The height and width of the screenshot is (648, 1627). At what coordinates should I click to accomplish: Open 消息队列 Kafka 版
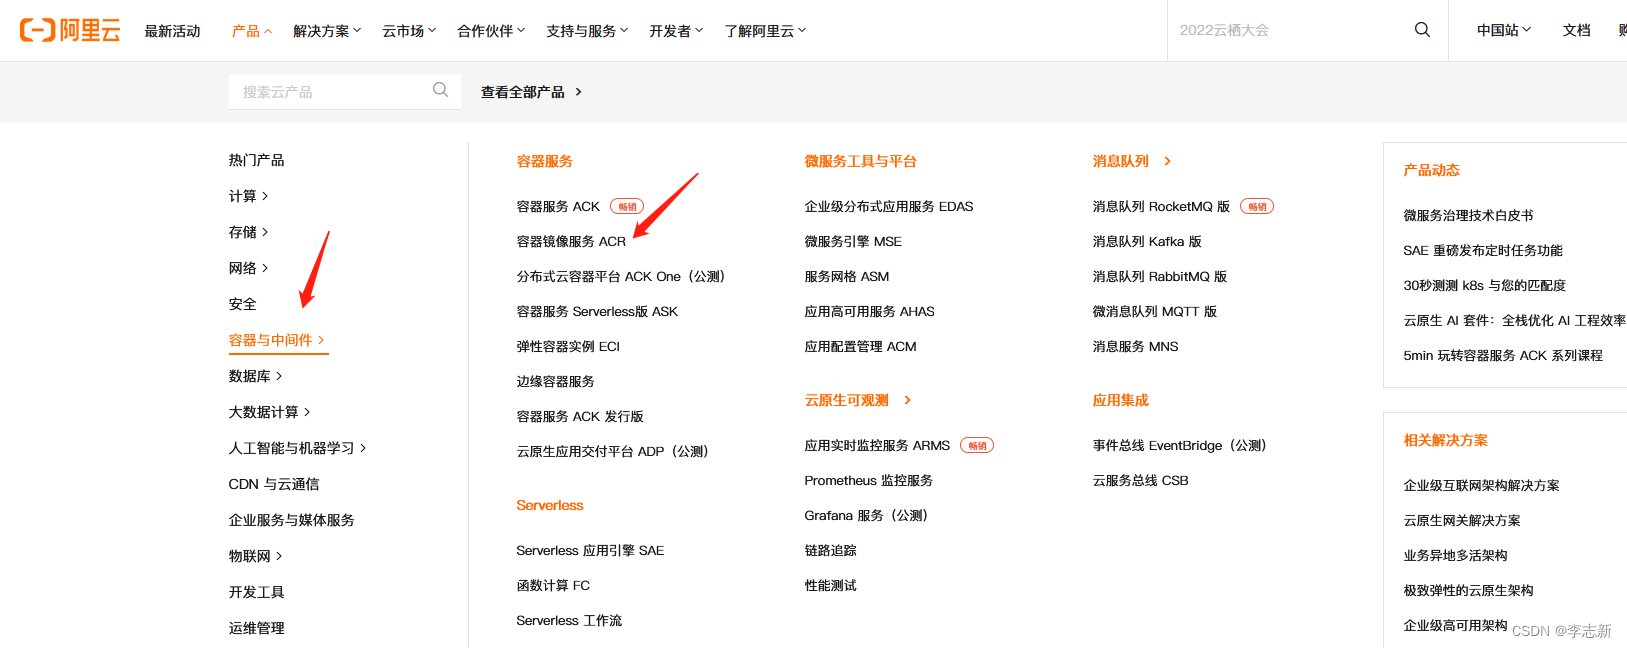click(1147, 242)
